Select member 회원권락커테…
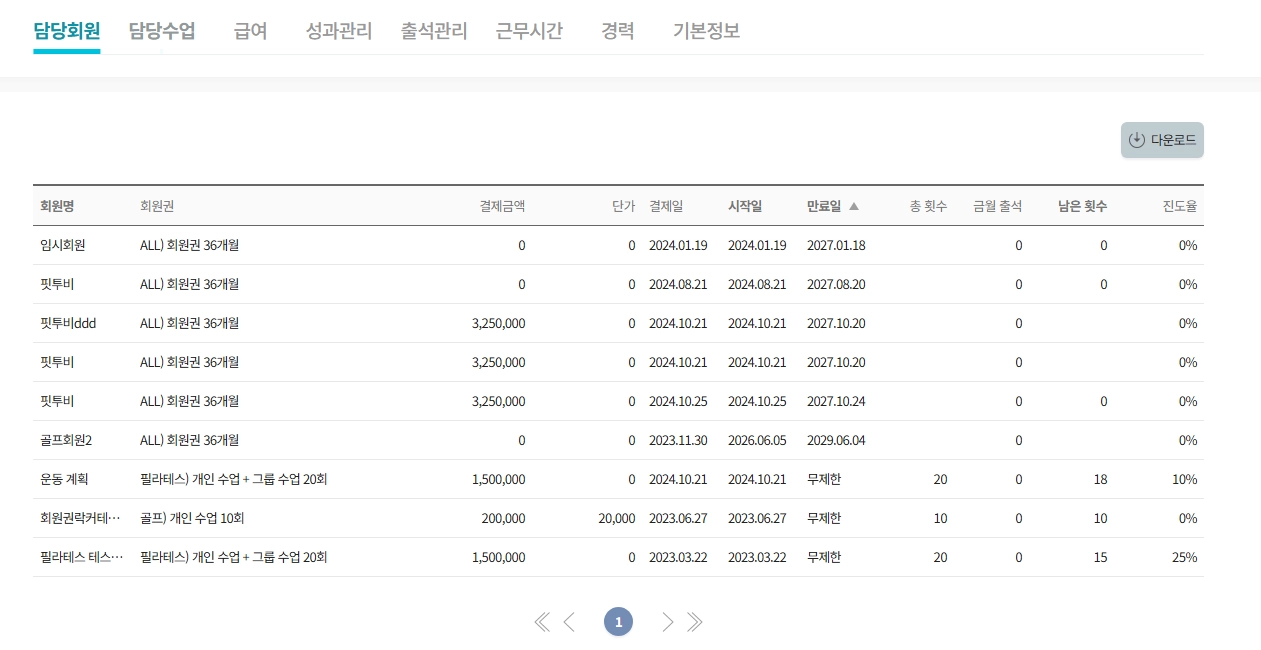The width and height of the screenshot is (1261, 650). coord(80,518)
